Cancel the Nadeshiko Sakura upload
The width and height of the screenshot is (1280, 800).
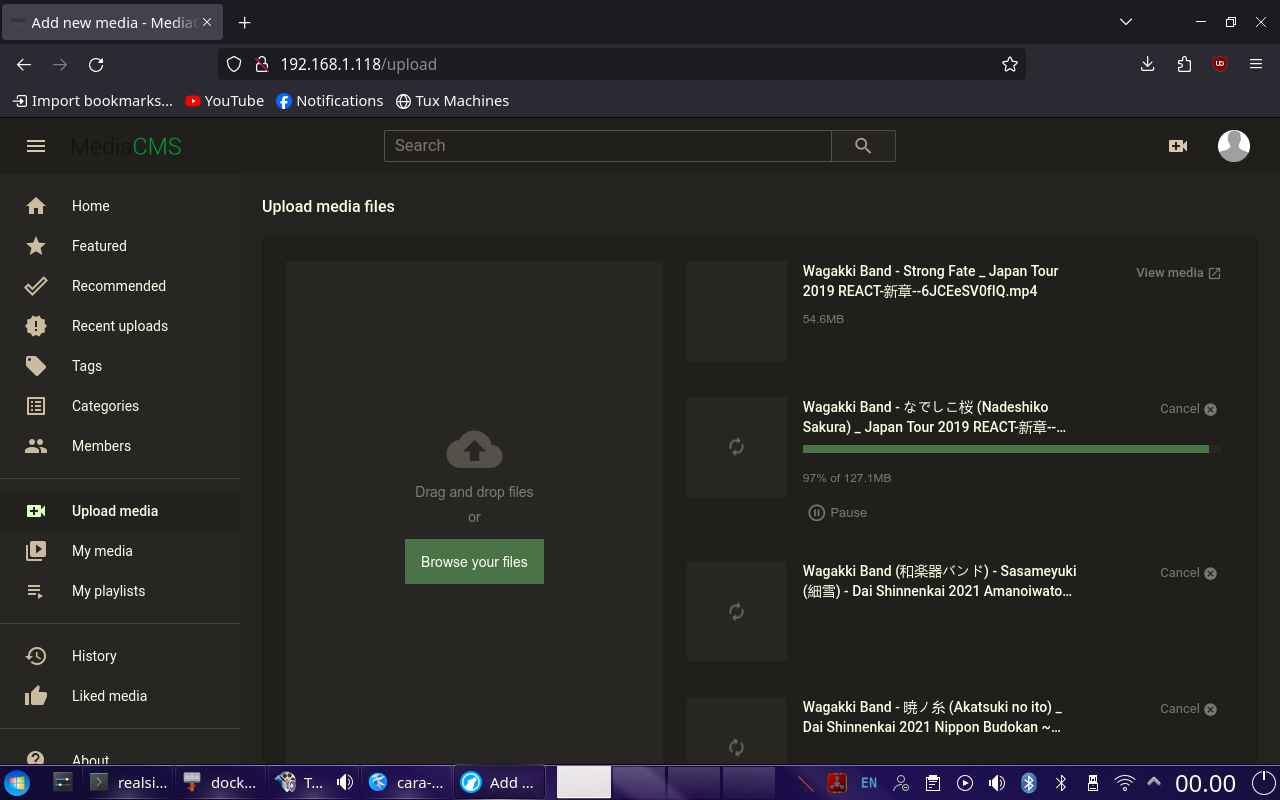pos(1188,409)
